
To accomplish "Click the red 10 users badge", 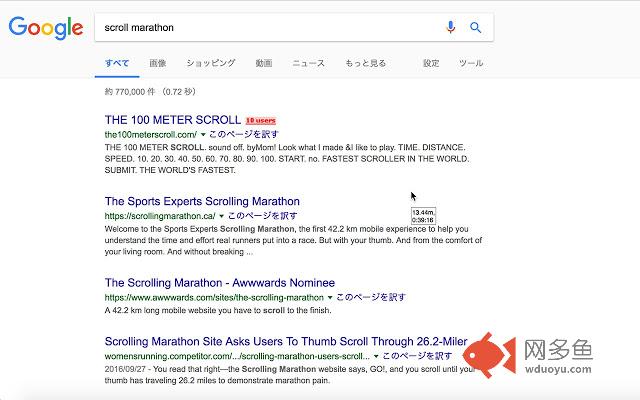I will 261,120.
